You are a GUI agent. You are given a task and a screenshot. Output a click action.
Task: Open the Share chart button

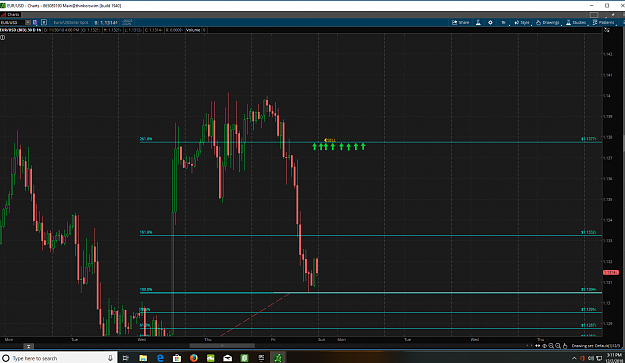tap(460, 23)
